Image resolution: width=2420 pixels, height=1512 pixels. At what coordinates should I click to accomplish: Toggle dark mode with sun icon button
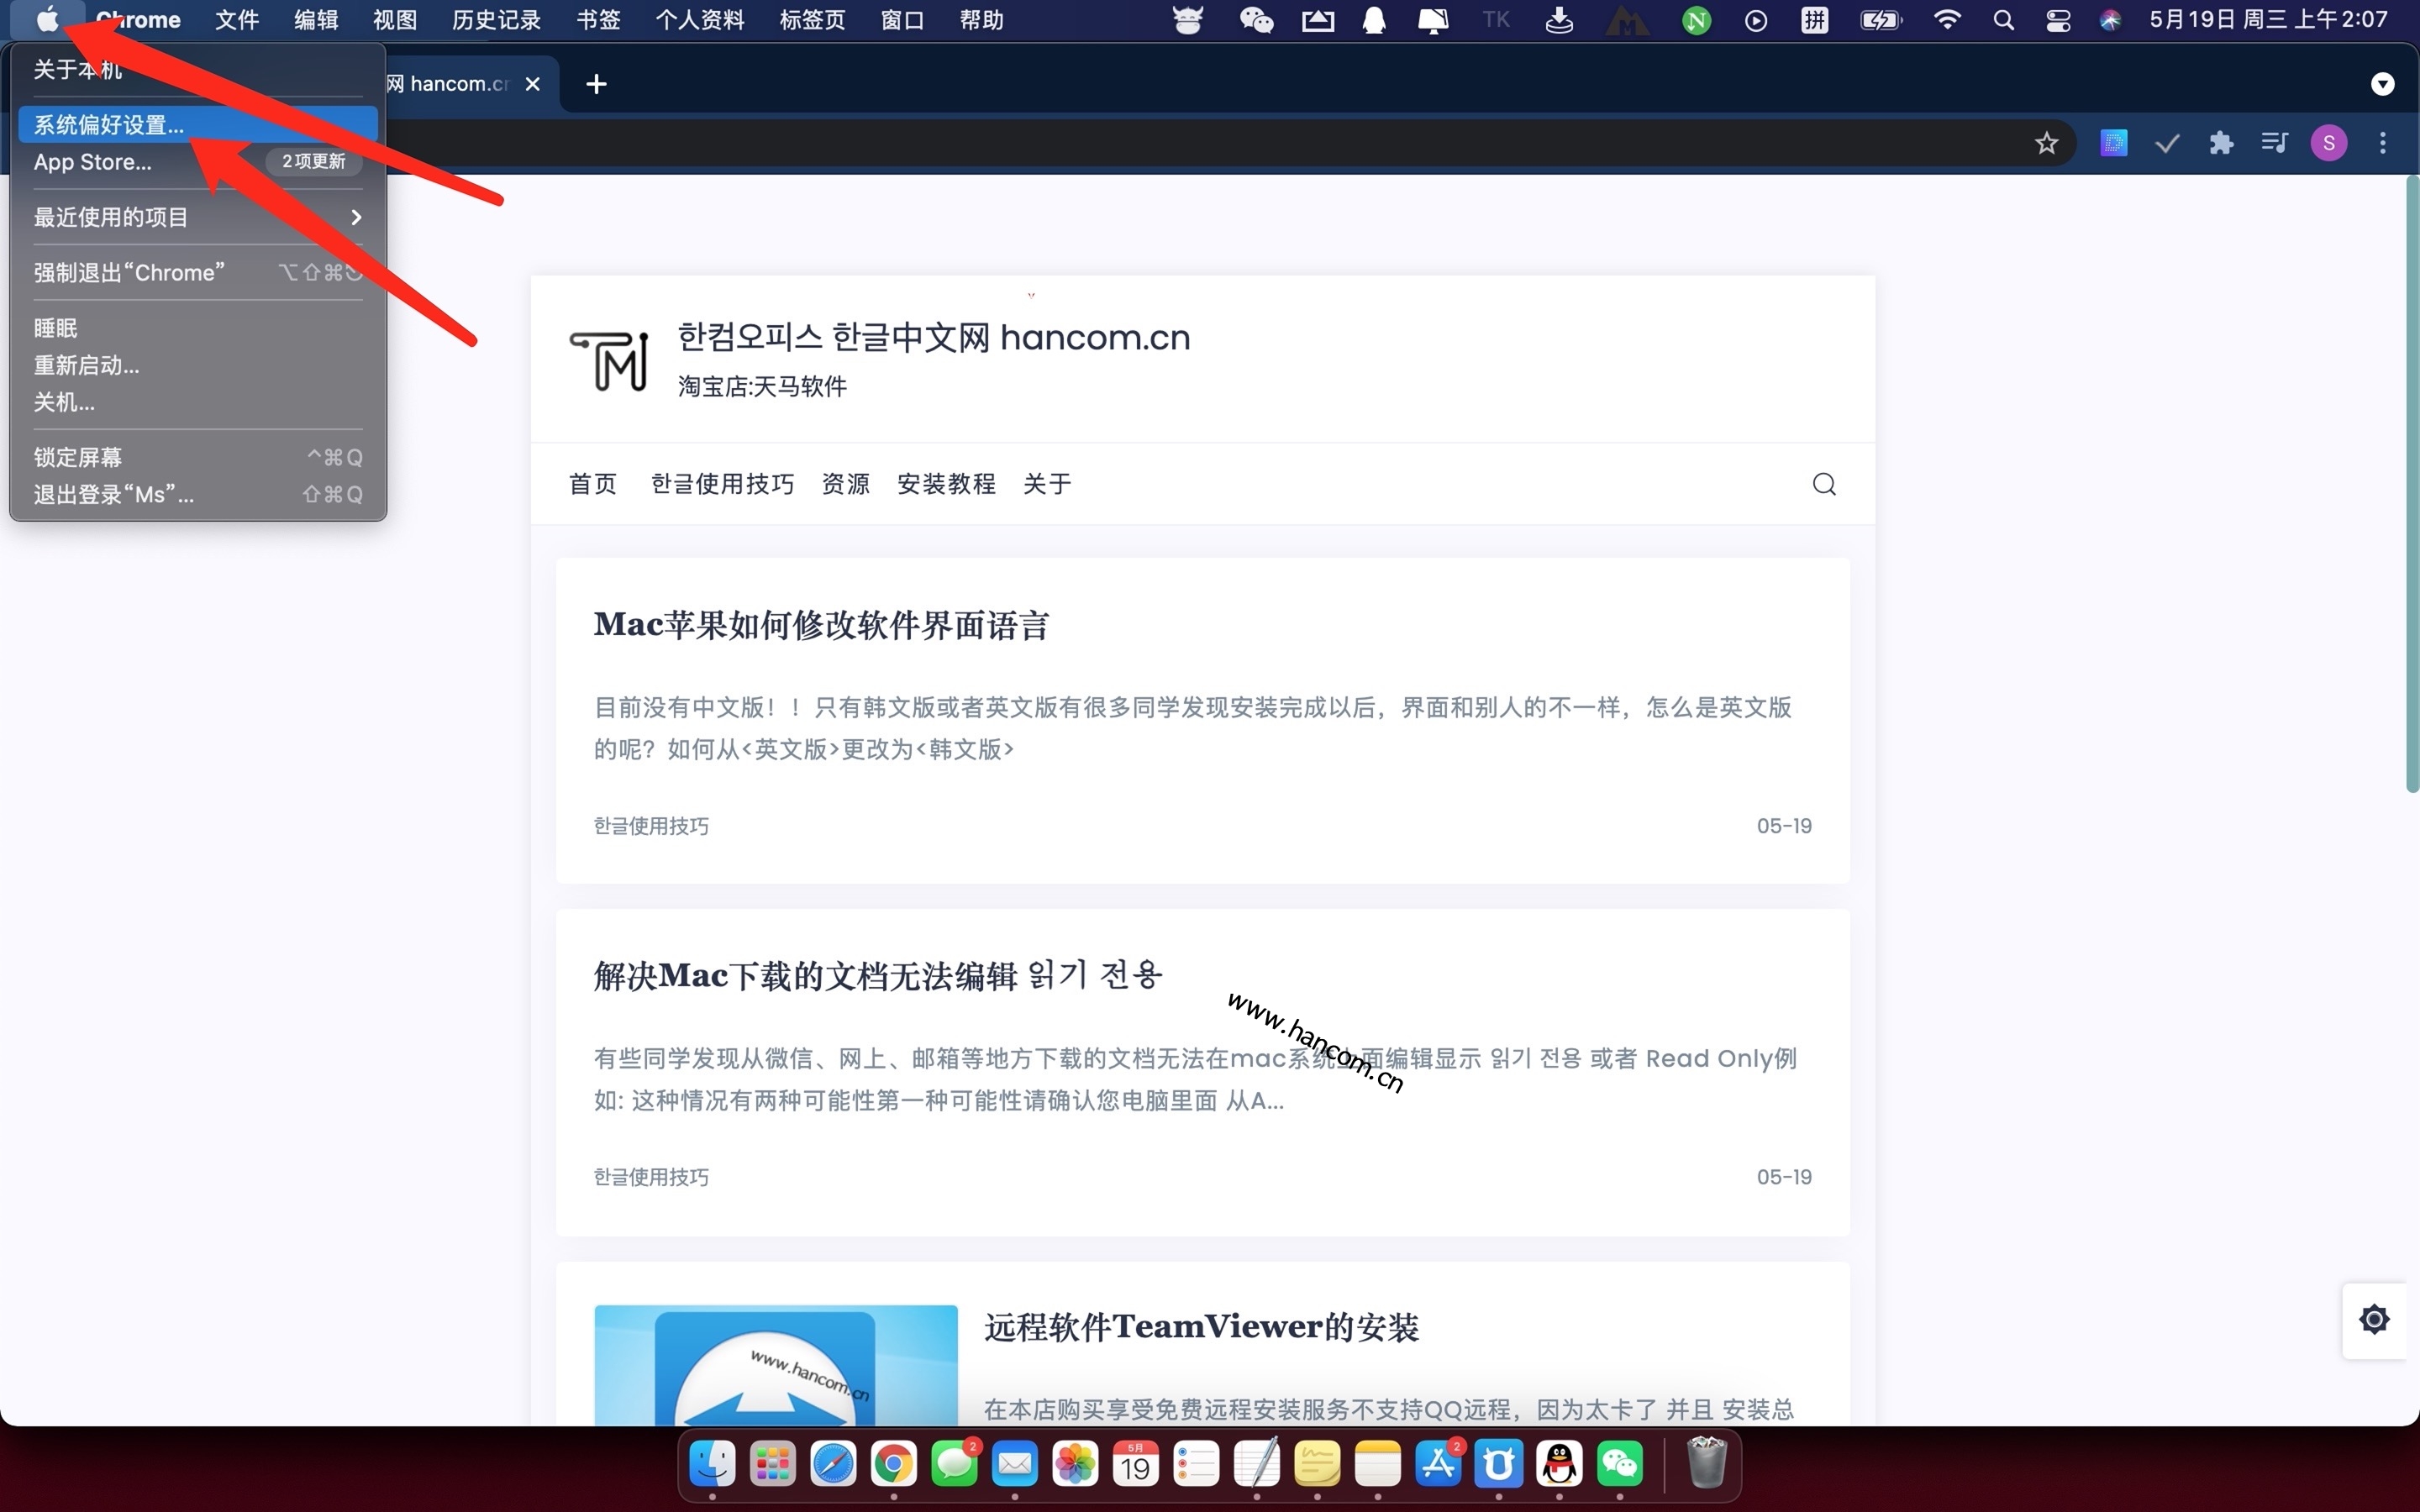coord(2374,1320)
